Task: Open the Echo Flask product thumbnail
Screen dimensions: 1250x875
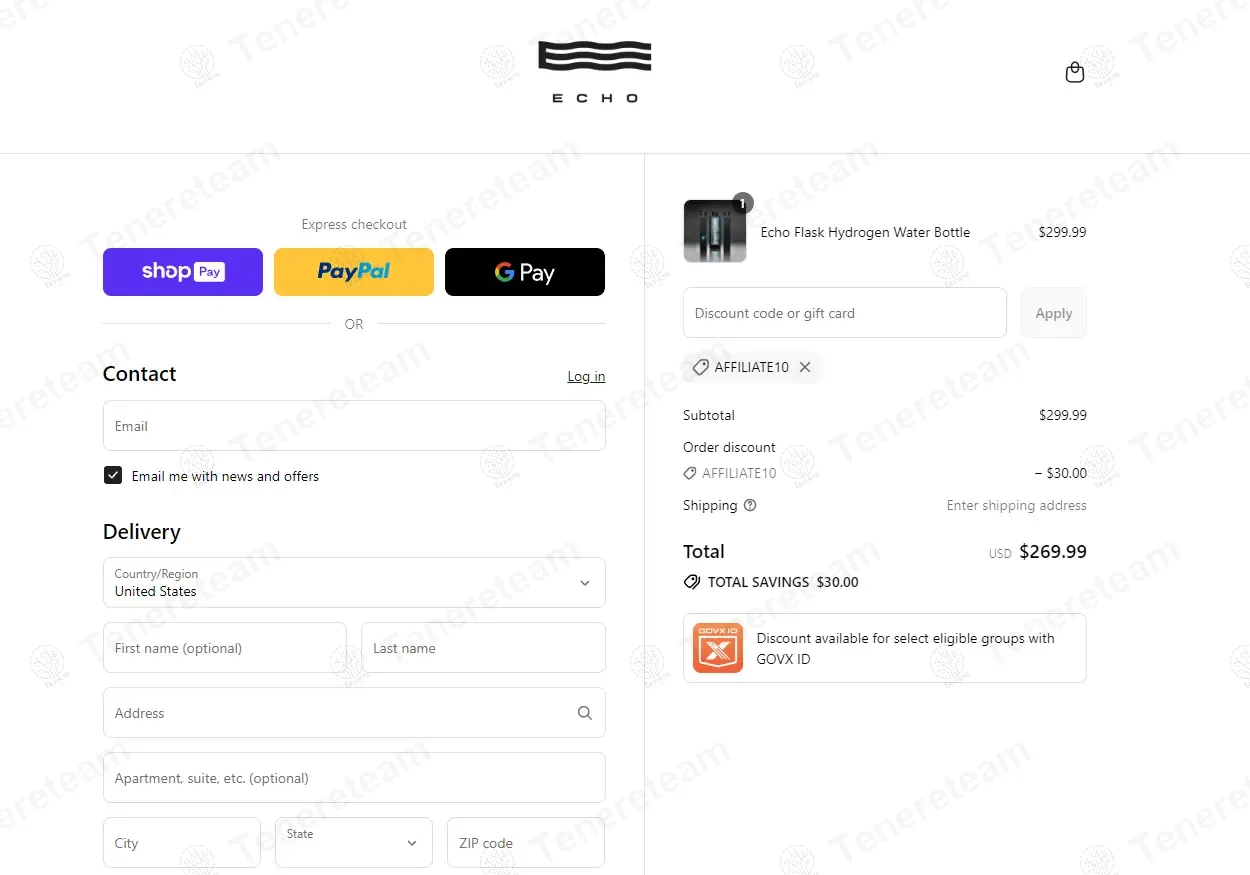Action: point(715,231)
